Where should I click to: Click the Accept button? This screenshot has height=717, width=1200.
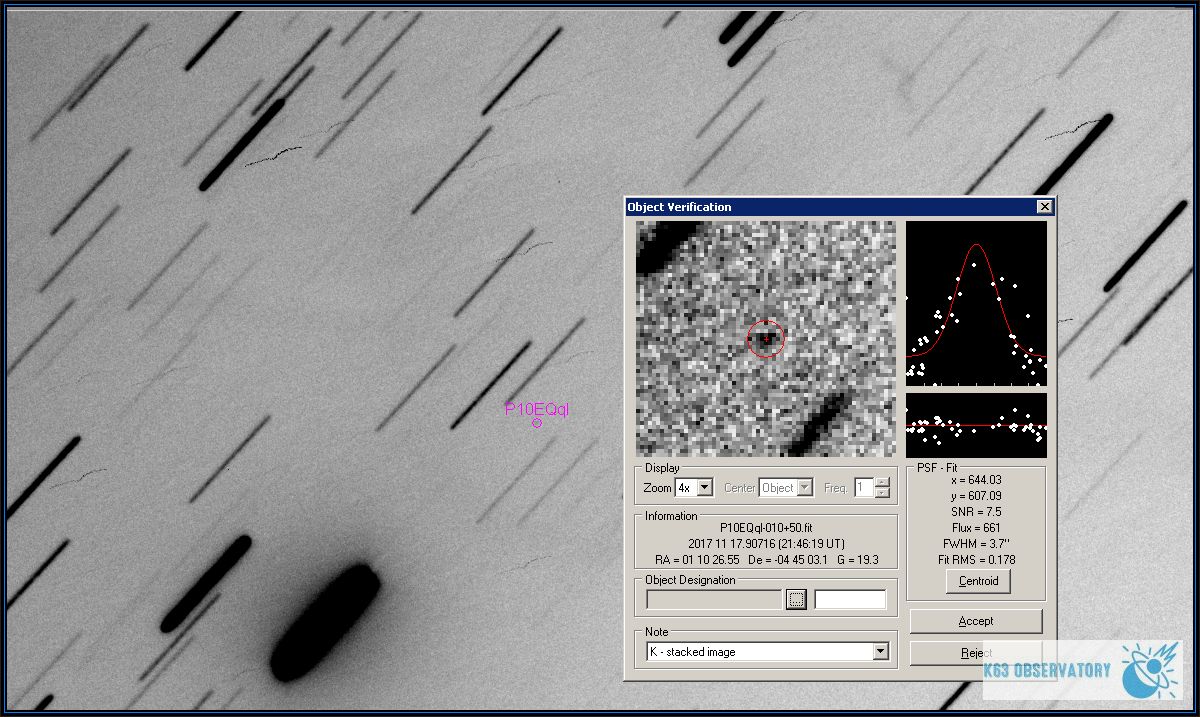tap(975, 621)
